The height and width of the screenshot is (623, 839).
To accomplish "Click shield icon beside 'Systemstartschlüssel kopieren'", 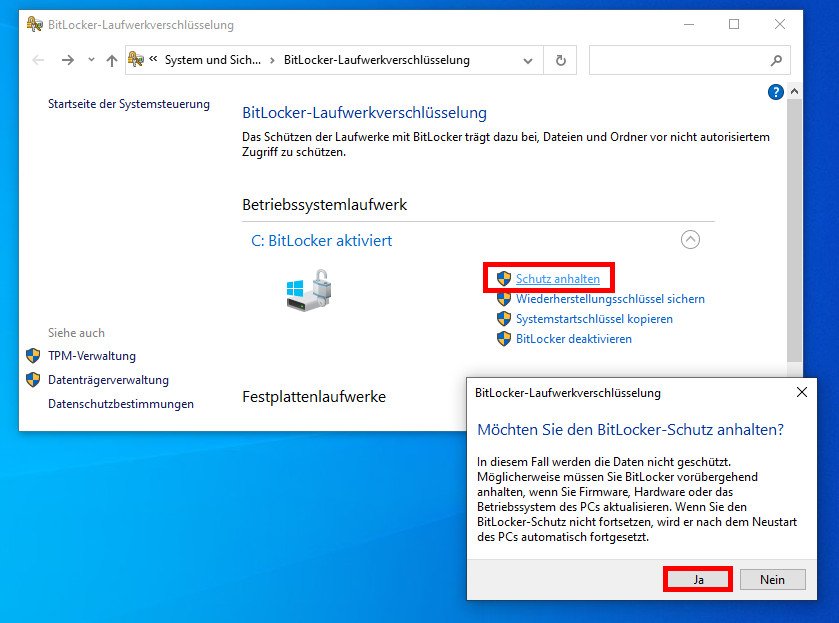I will tap(504, 319).
